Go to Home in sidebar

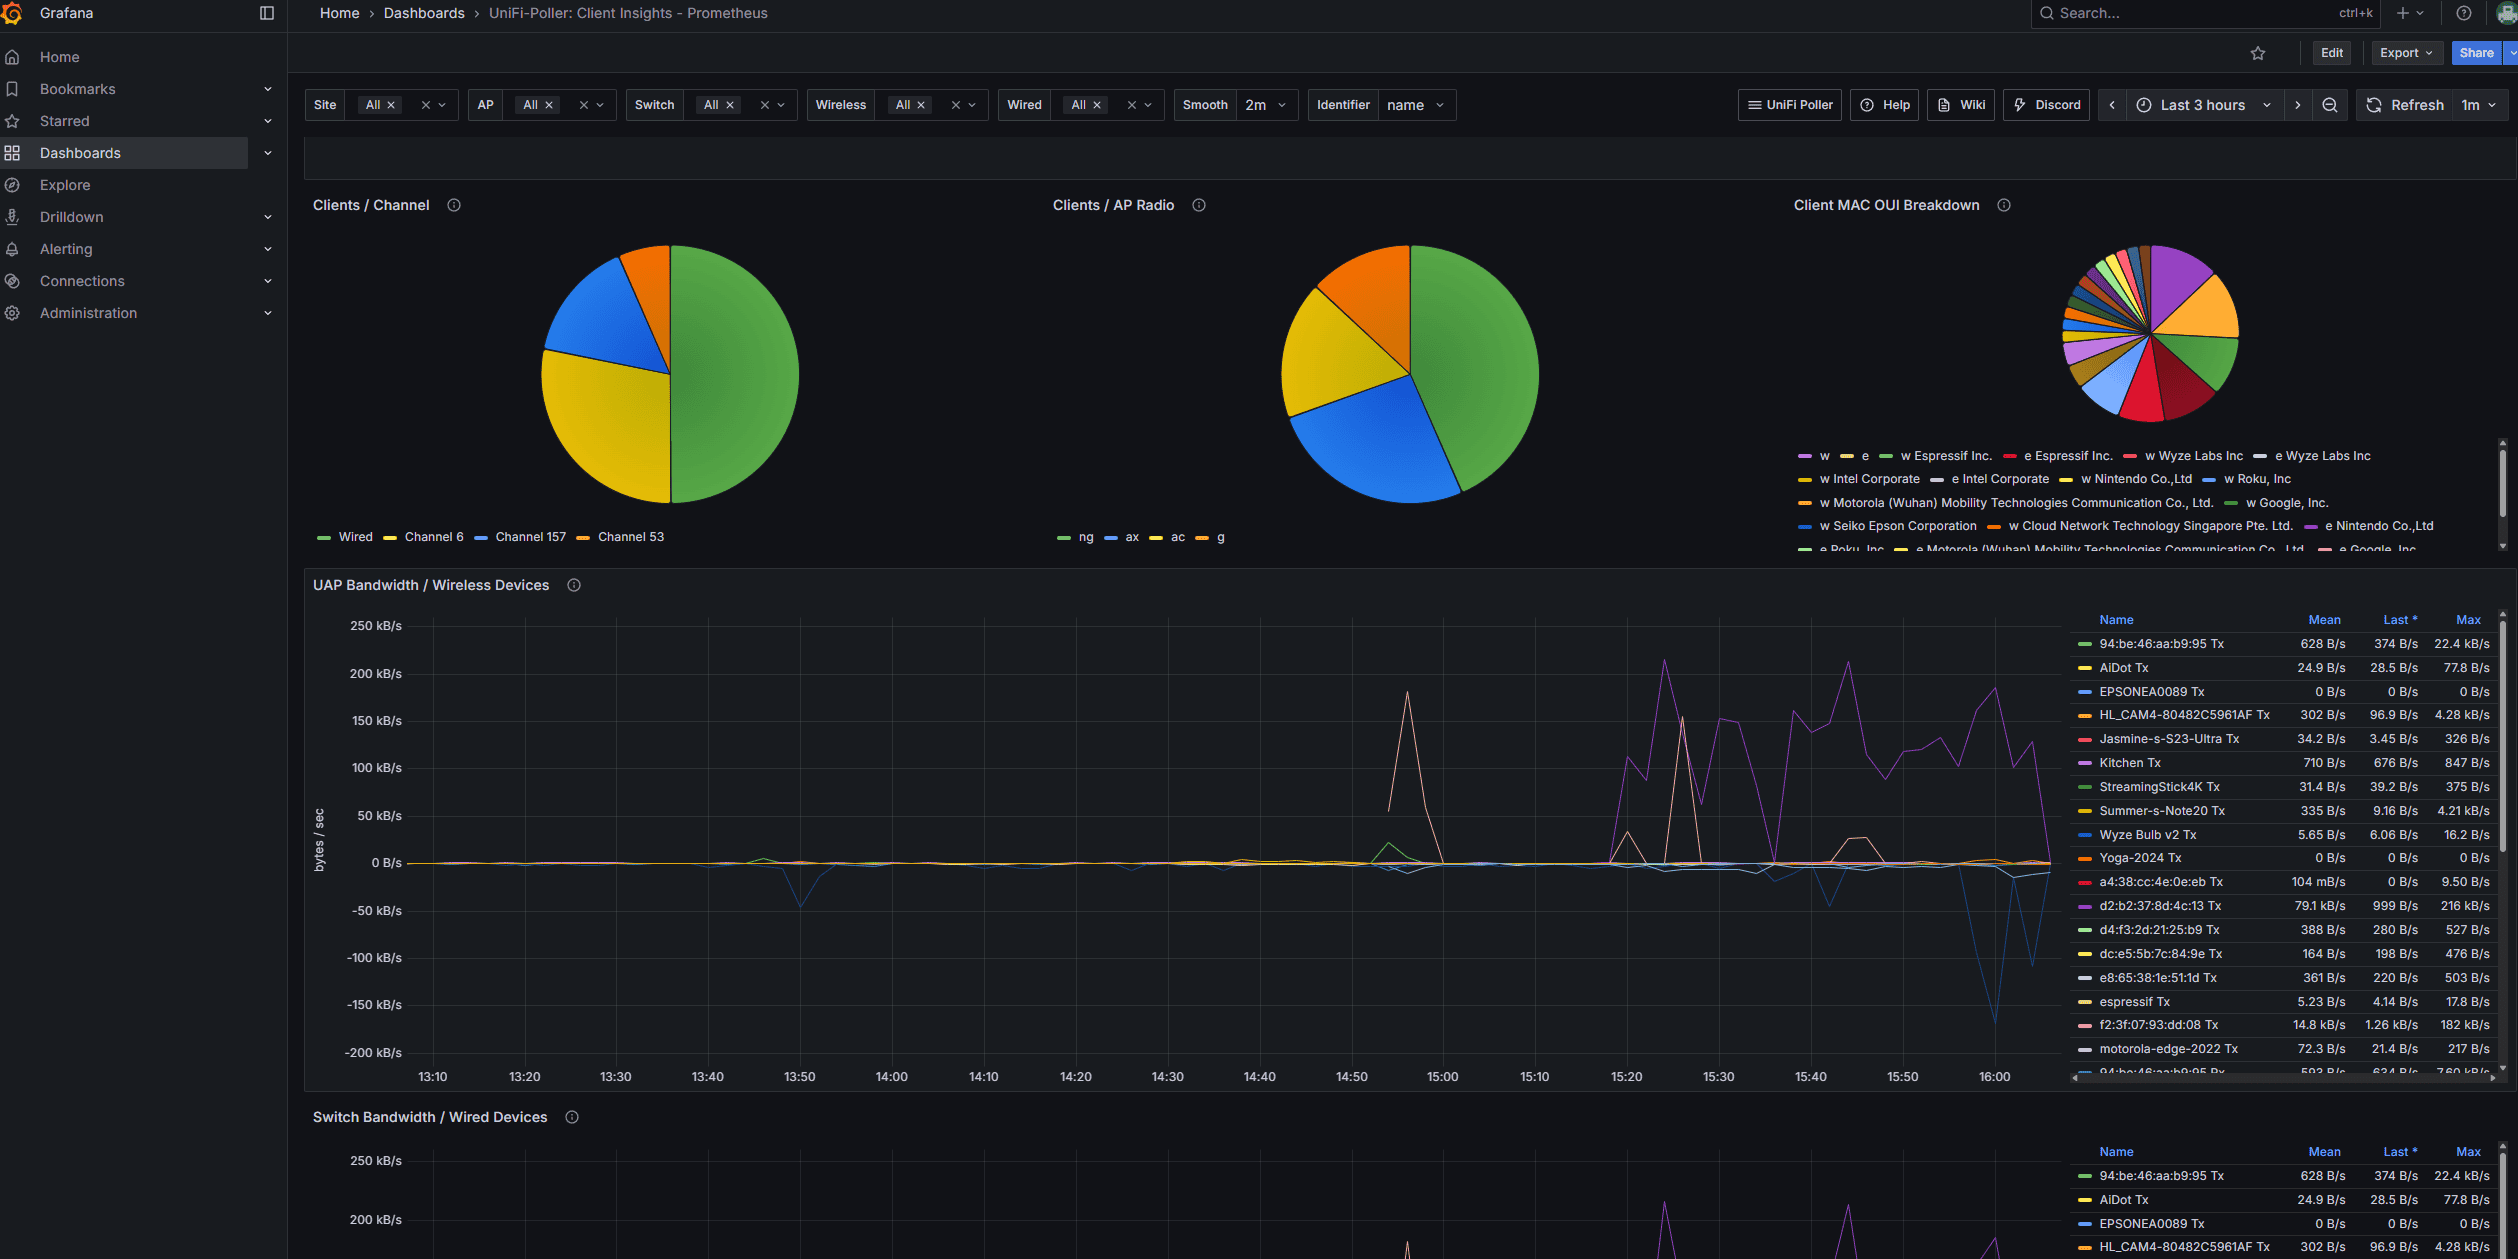[59, 57]
